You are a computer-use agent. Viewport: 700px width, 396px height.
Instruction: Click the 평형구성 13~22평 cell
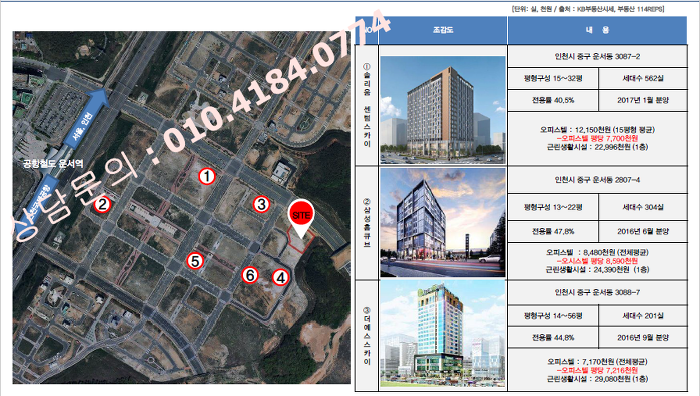pos(553,207)
